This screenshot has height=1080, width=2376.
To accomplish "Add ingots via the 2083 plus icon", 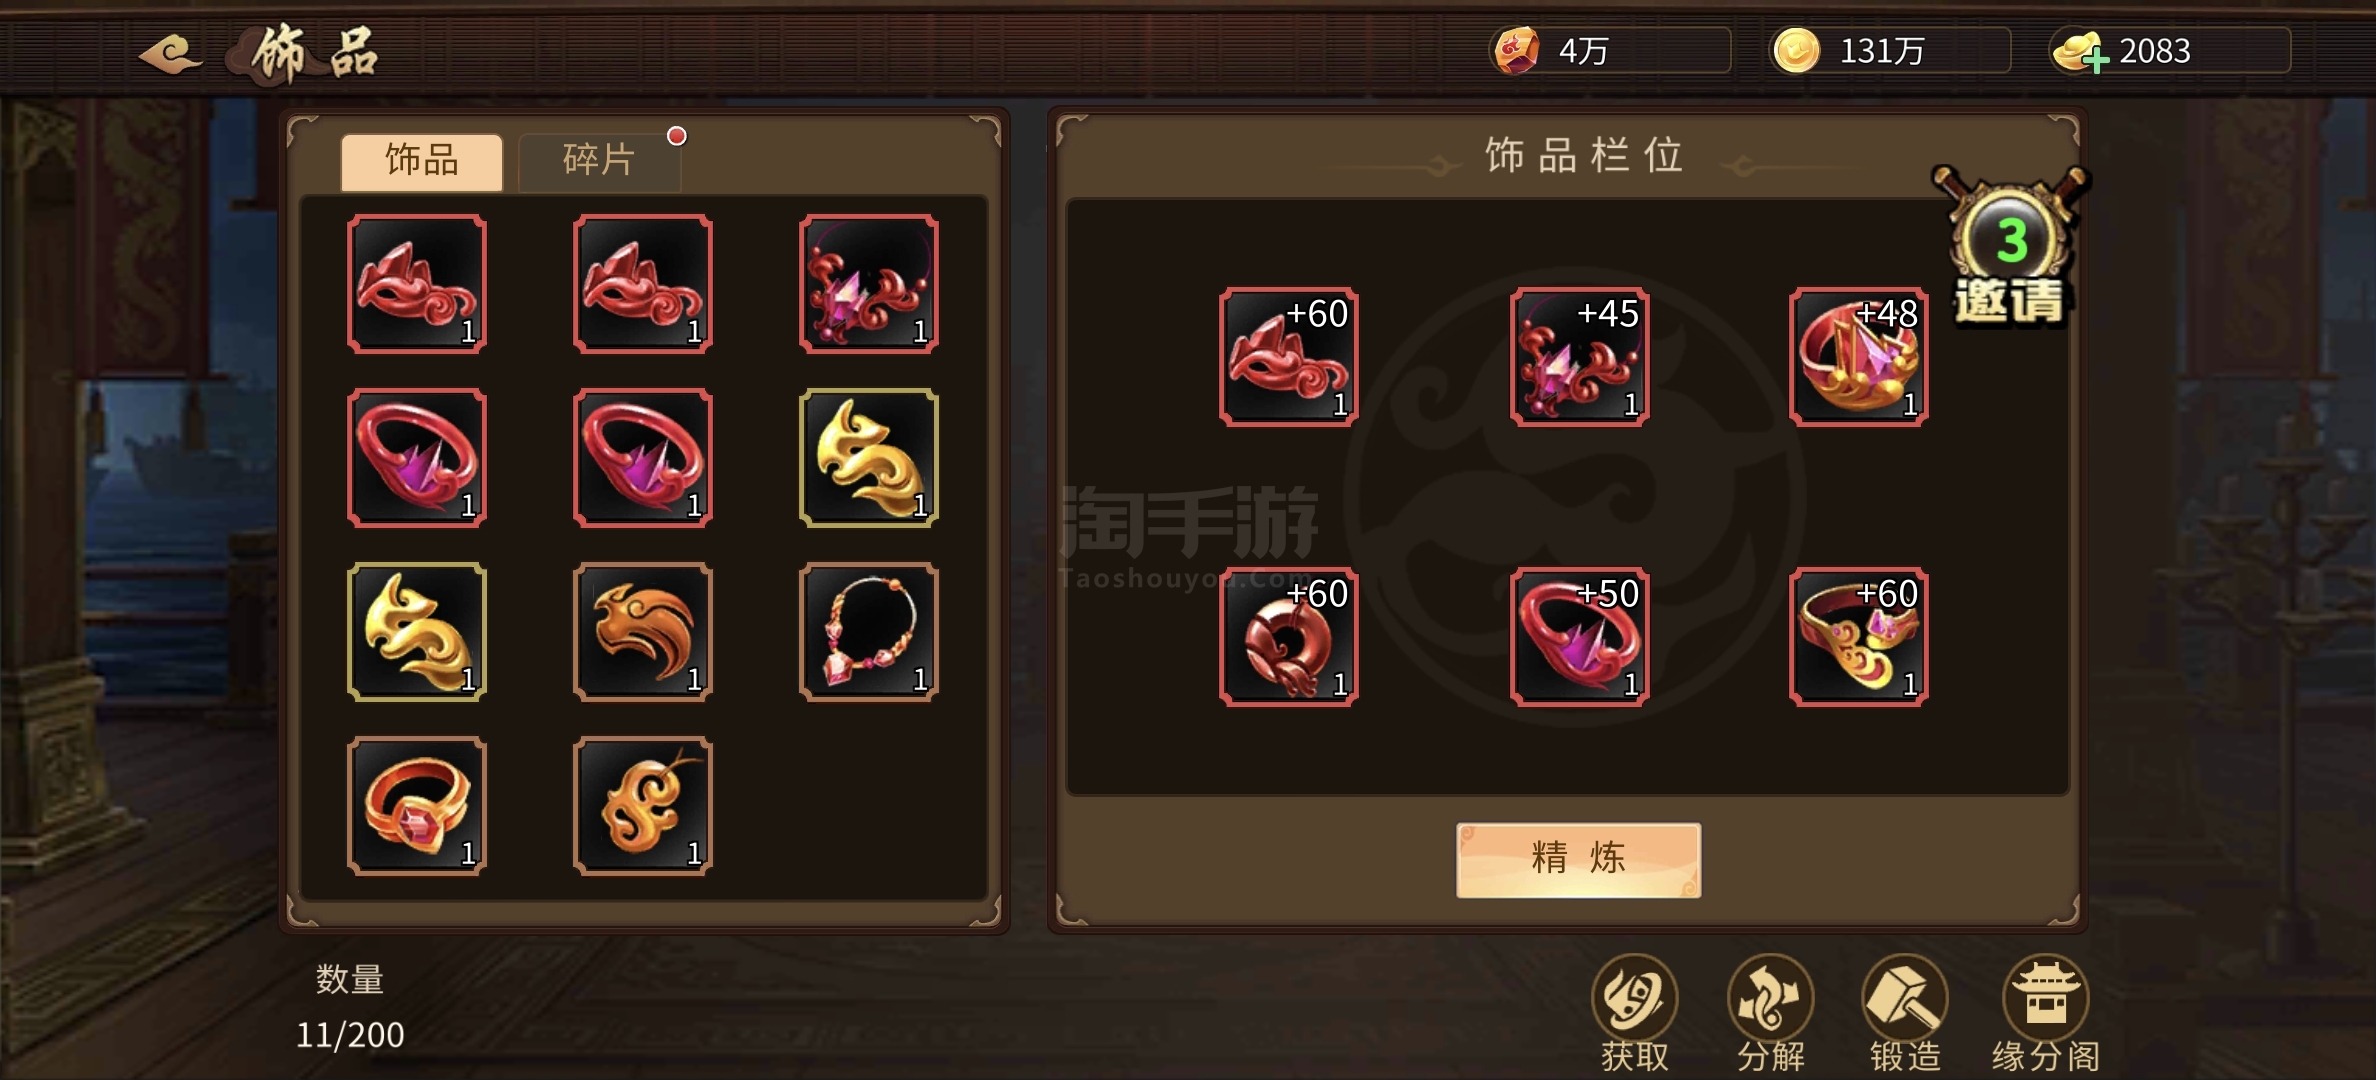I will 2096,60.
